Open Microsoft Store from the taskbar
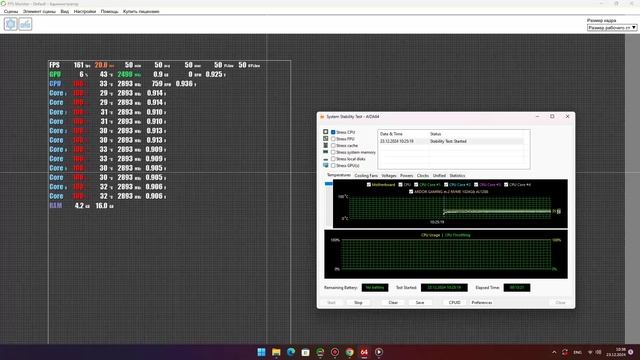 point(305,352)
